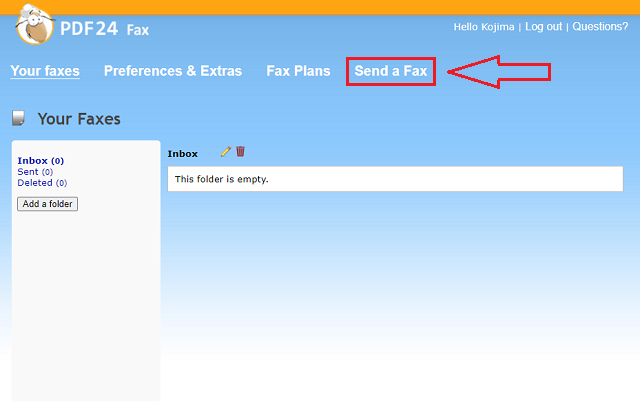Click the Inbox heading above the folder list
This screenshot has height=408, width=640.
point(183,153)
